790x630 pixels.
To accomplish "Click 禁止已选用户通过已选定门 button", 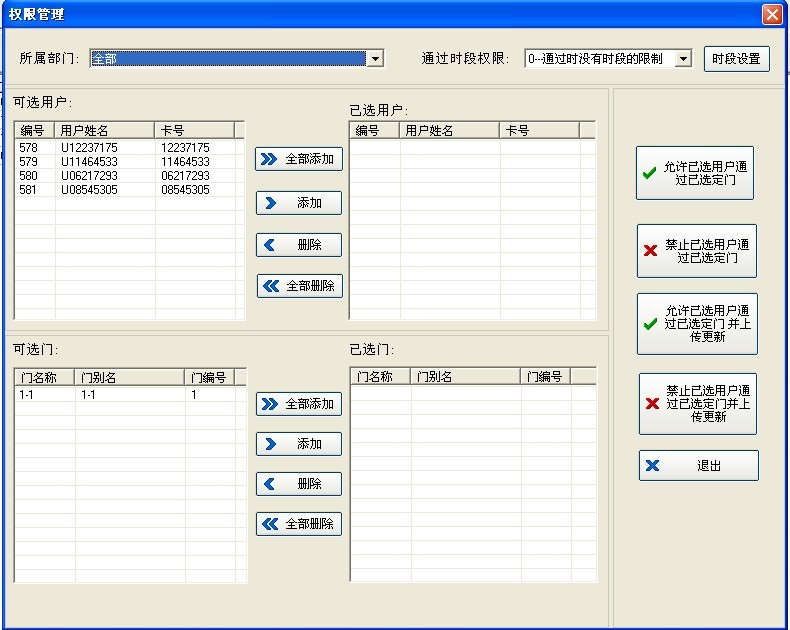I will (x=696, y=251).
